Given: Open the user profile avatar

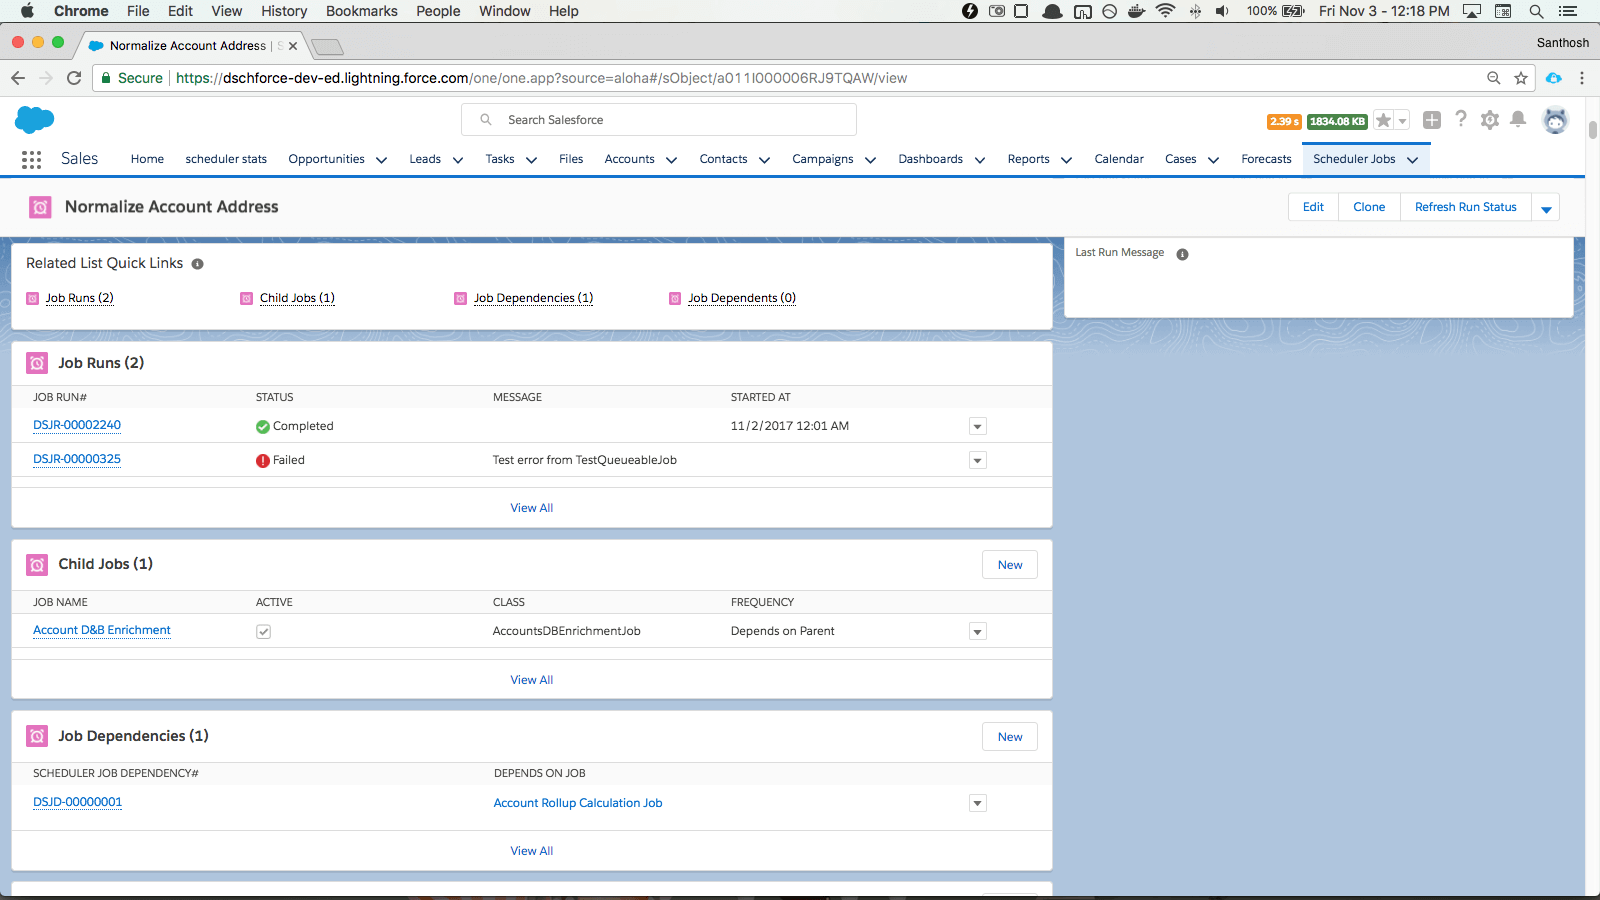Looking at the screenshot, I should [x=1555, y=120].
